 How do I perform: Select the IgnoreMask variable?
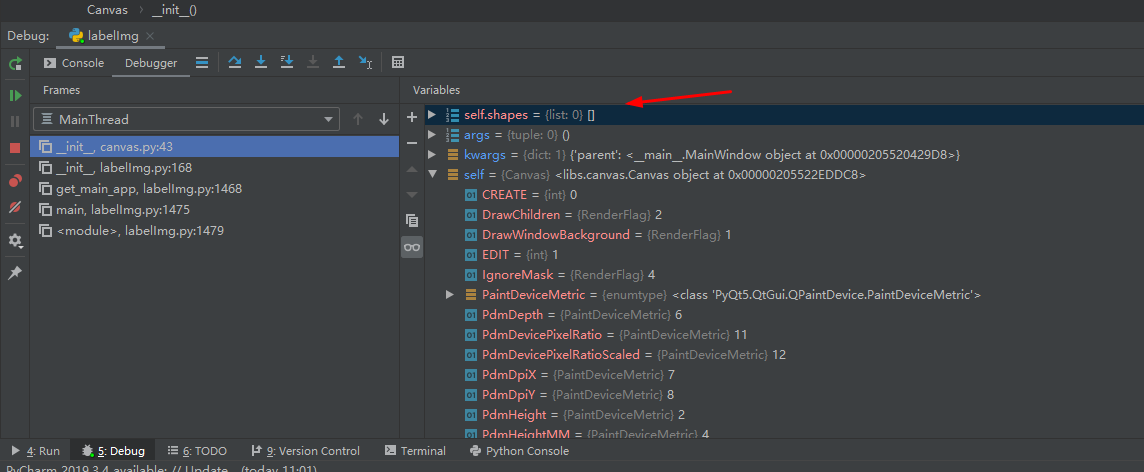click(784, 275)
